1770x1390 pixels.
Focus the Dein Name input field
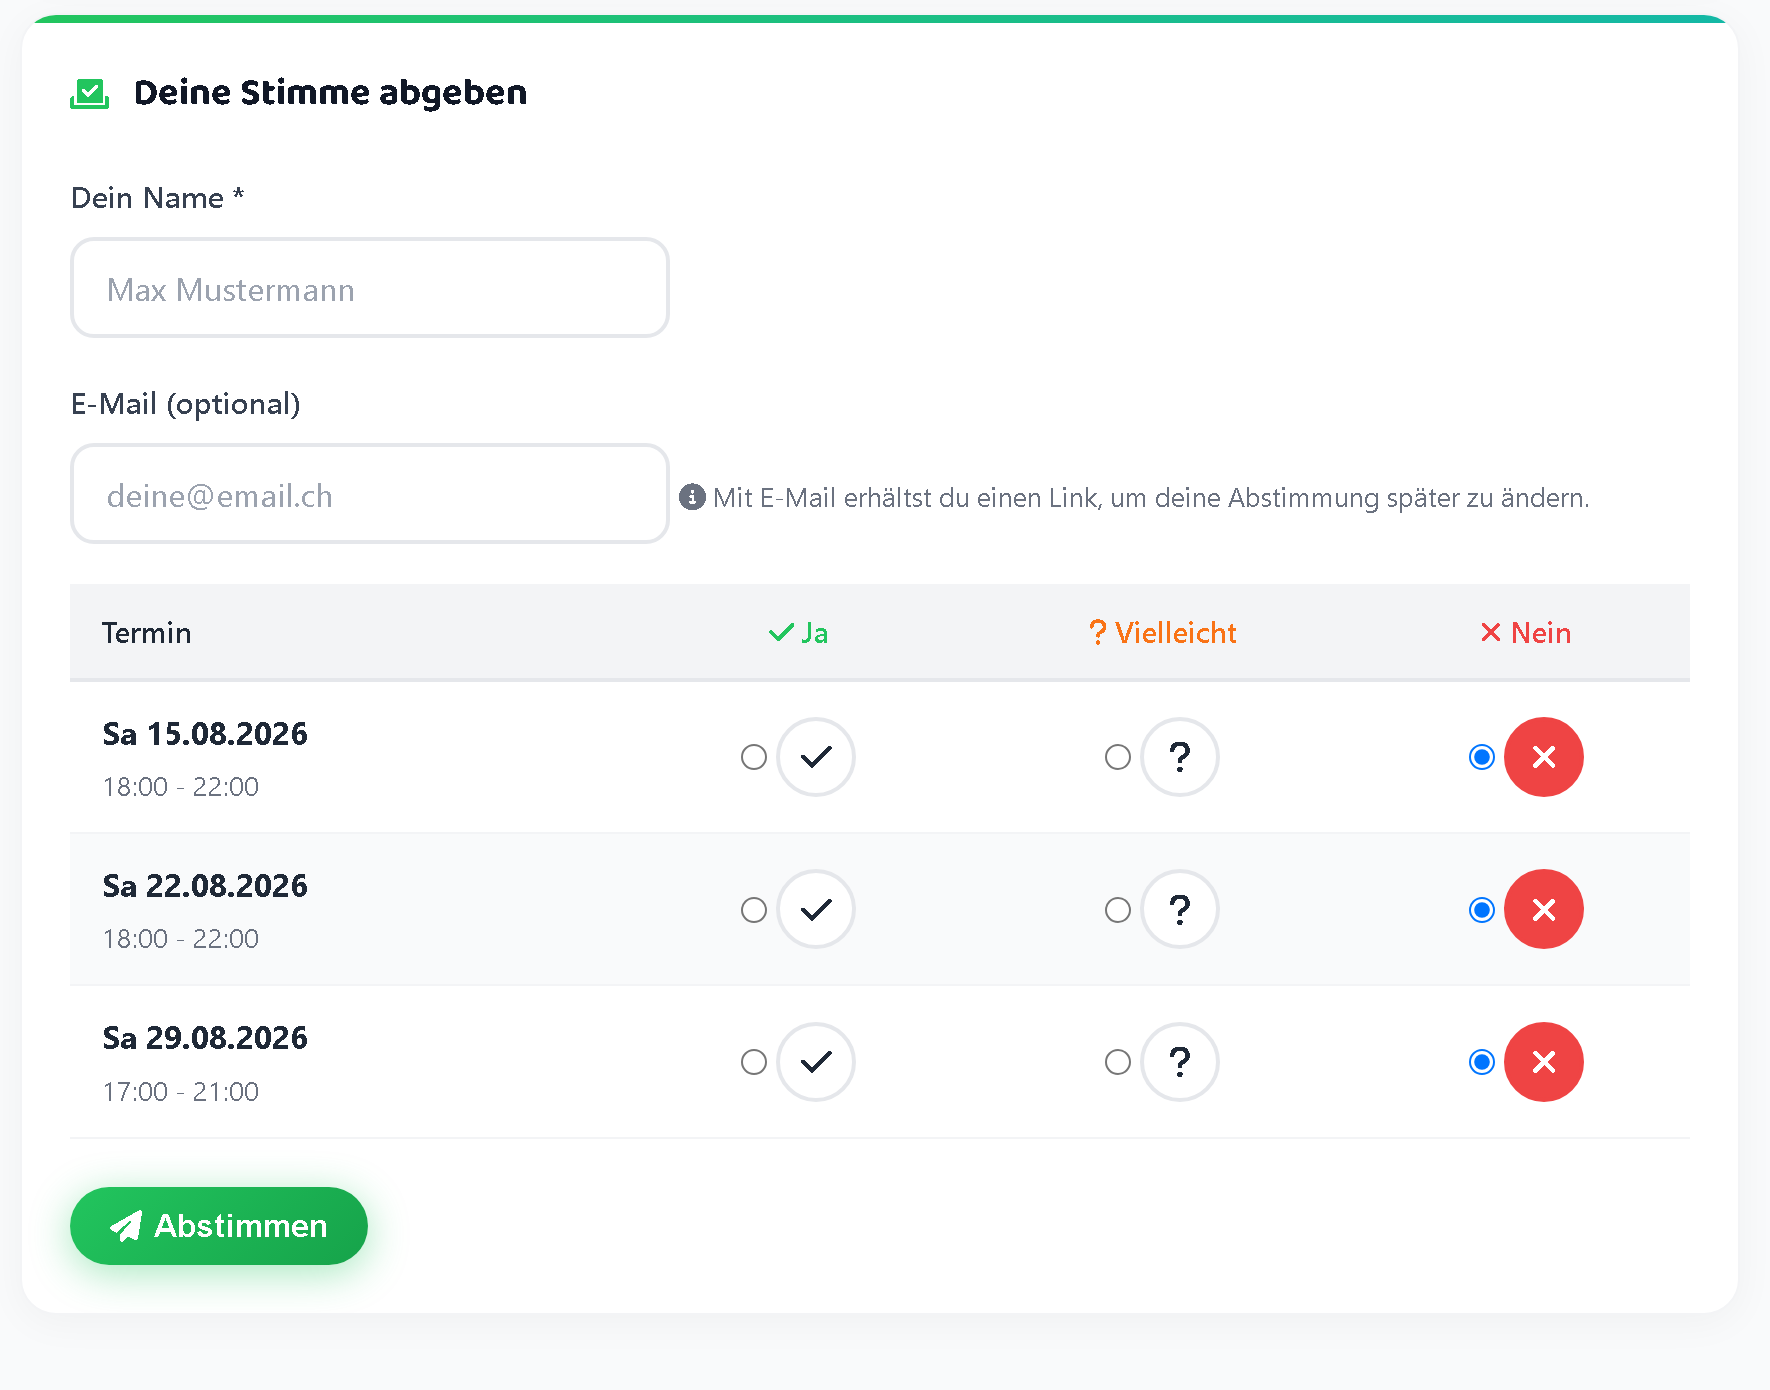(x=370, y=288)
